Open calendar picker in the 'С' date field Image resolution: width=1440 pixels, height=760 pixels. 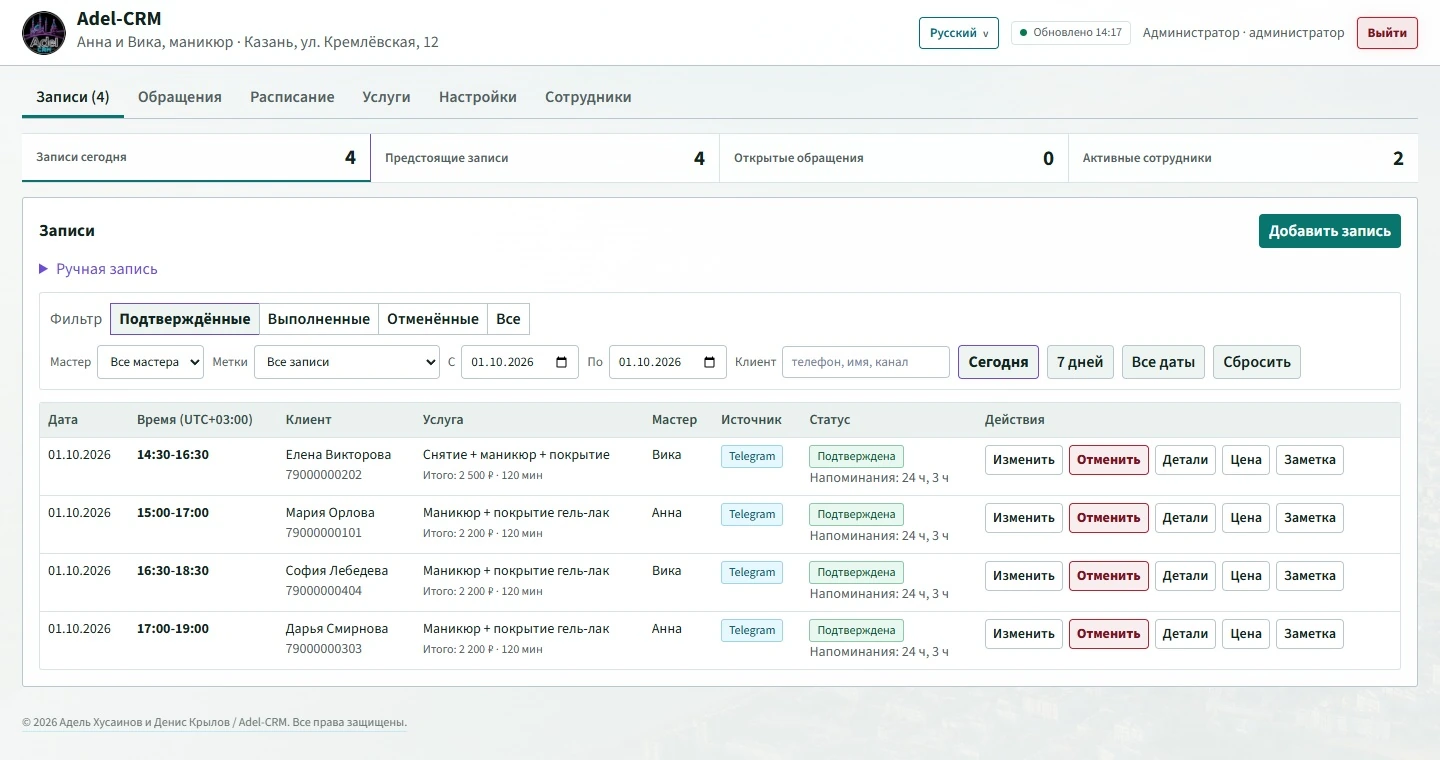(x=561, y=362)
